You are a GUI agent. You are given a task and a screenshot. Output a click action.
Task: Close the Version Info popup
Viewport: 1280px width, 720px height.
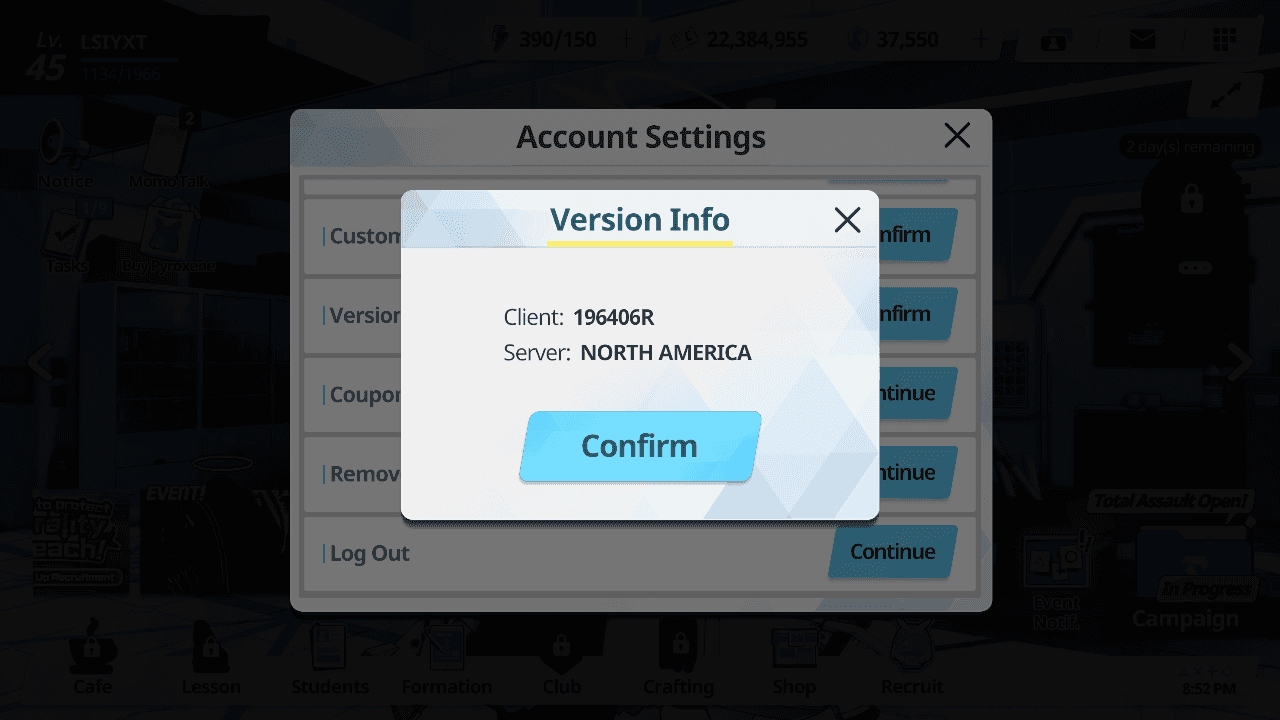847,220
